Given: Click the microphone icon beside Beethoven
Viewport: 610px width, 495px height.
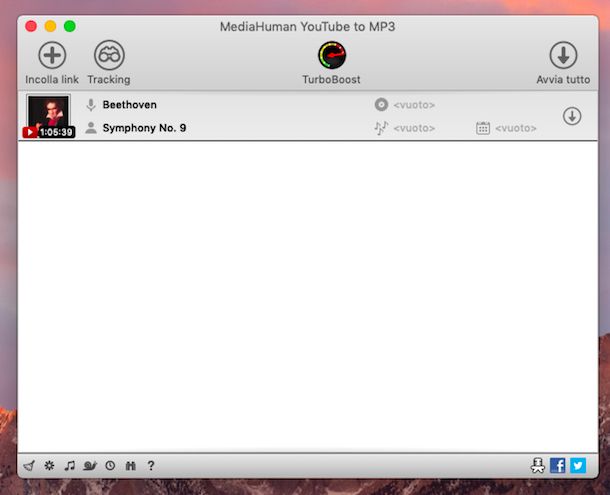Looking at the screenshot, I should [91, 105].
